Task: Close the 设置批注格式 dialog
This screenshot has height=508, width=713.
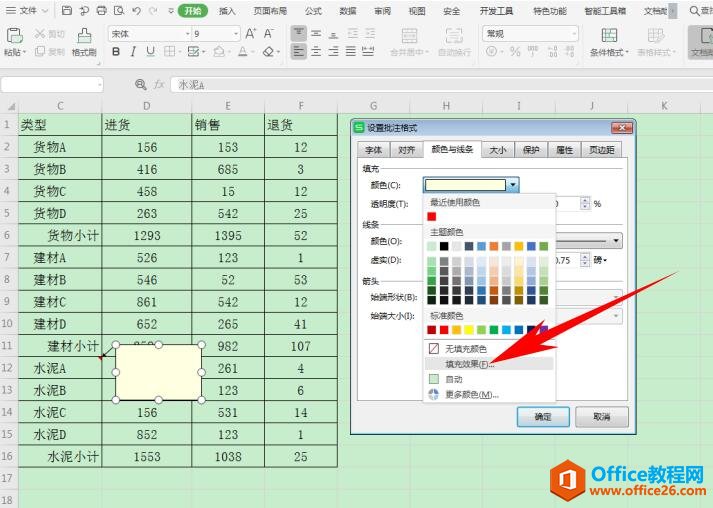Action: pyautogui.click(x=622, y=128)
